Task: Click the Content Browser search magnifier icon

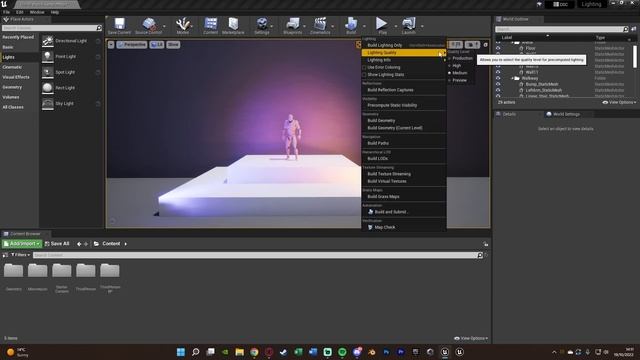Action: pos(480,255)
